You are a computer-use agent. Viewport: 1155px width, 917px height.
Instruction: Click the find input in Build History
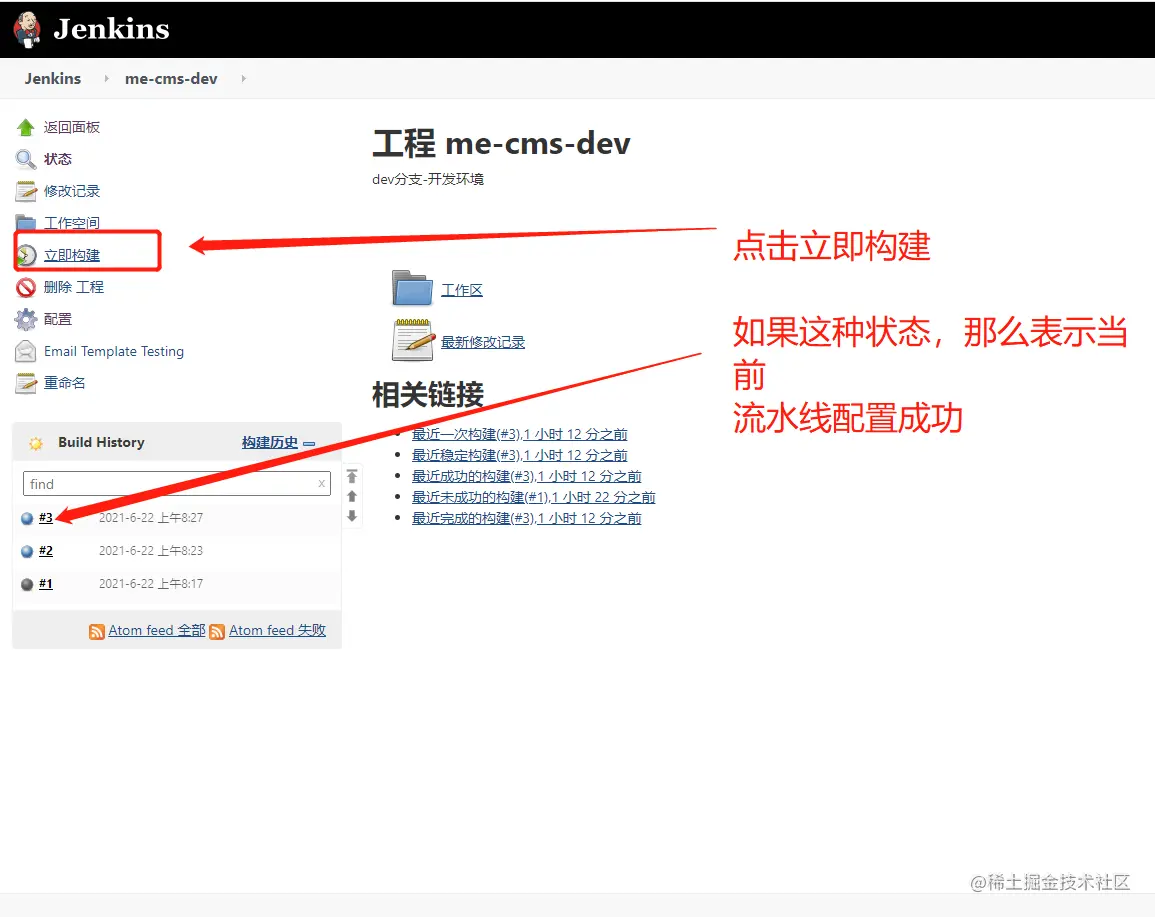coord(160,484)
